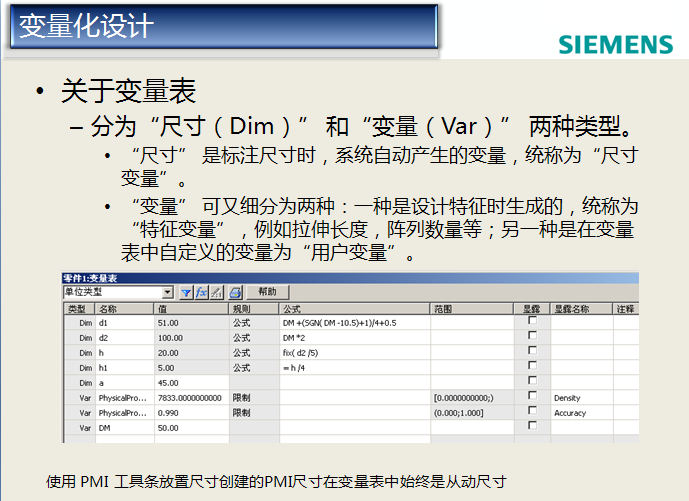689x501 pixels.
Task: Click the 值 column header
Action: 191,309
